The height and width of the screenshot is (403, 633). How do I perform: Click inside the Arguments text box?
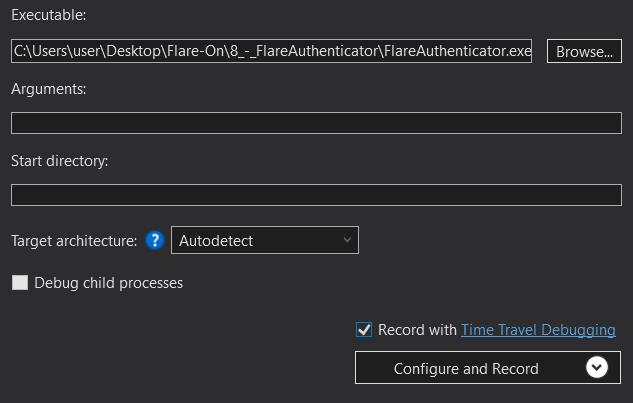[x=316, y=123]
